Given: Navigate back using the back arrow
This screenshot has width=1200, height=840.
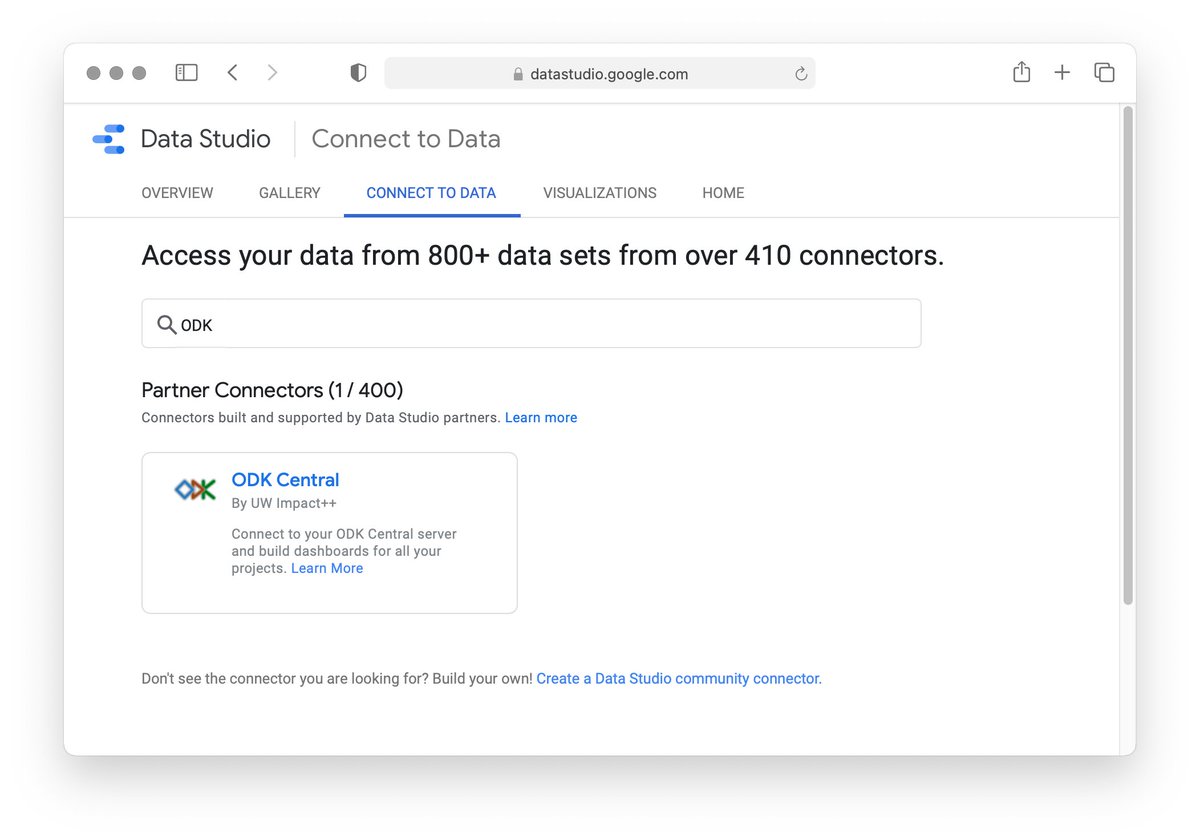Looking at the screenshot, I should pos(232,72).
